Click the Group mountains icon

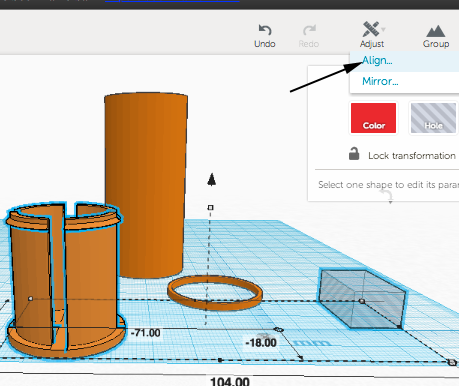point(435,31)
